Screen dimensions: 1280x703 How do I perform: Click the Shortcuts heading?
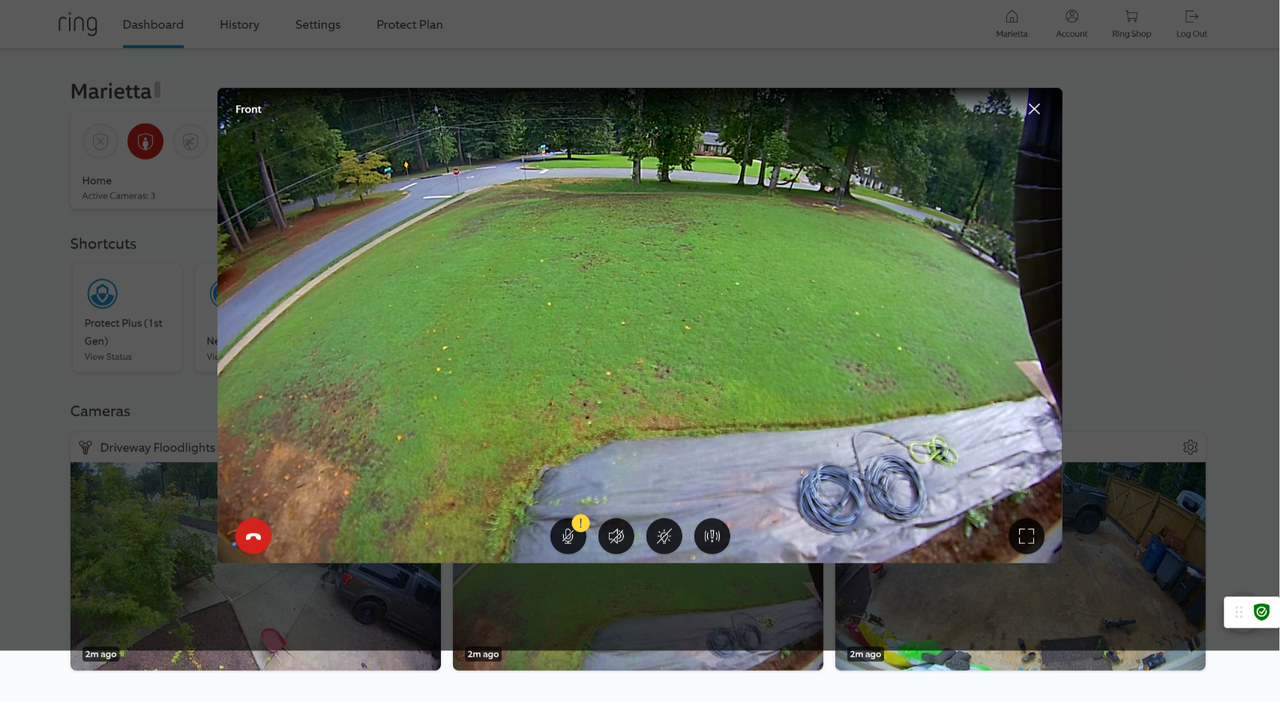point(103,244)
